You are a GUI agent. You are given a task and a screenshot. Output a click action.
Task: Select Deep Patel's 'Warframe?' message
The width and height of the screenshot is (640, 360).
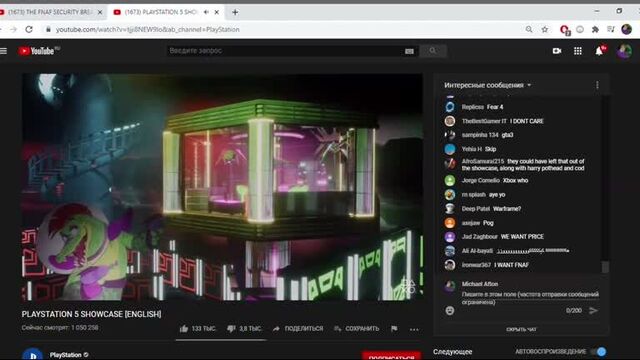[507, 209]
